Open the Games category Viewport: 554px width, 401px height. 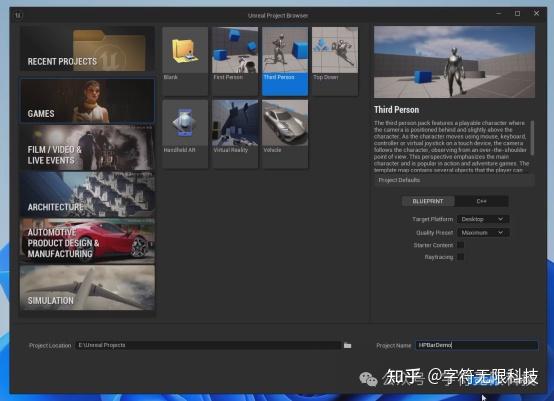[87, 101]
